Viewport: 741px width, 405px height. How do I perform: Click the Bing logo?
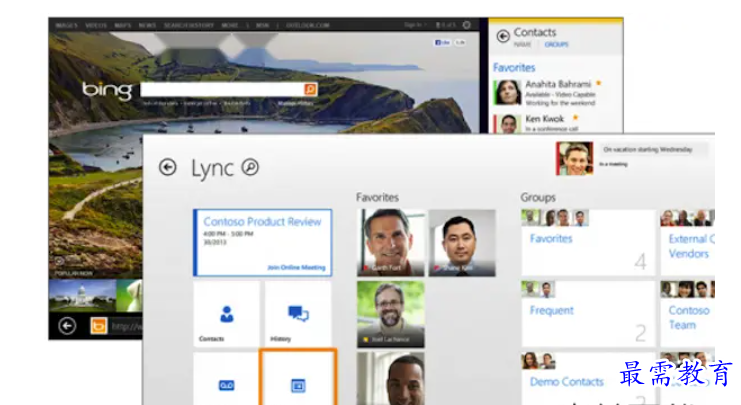pyautogui.click(x=107, y=90)
